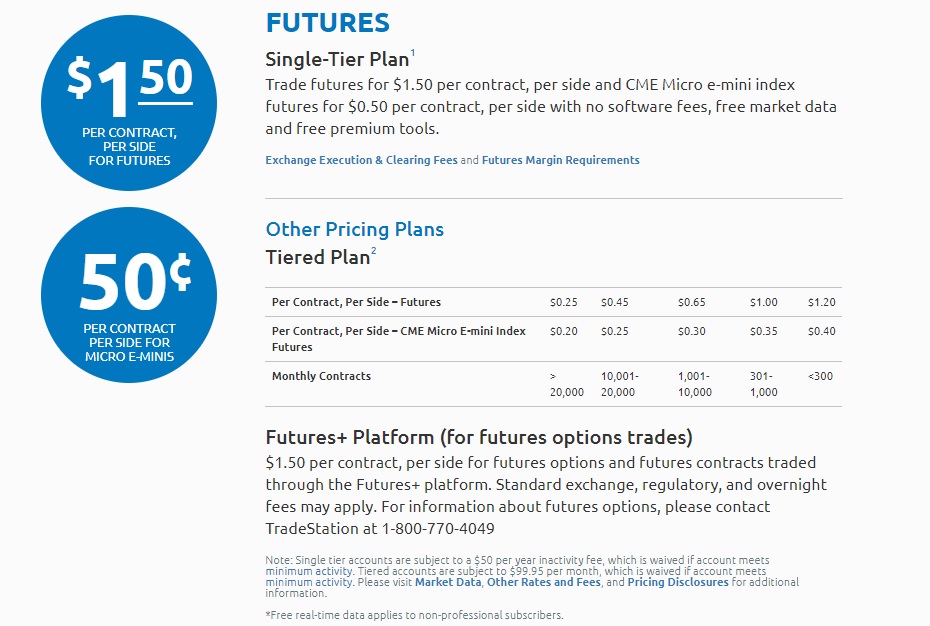Click the Market Data link
The width and height of the screenshot is (930, 626).
448,582
